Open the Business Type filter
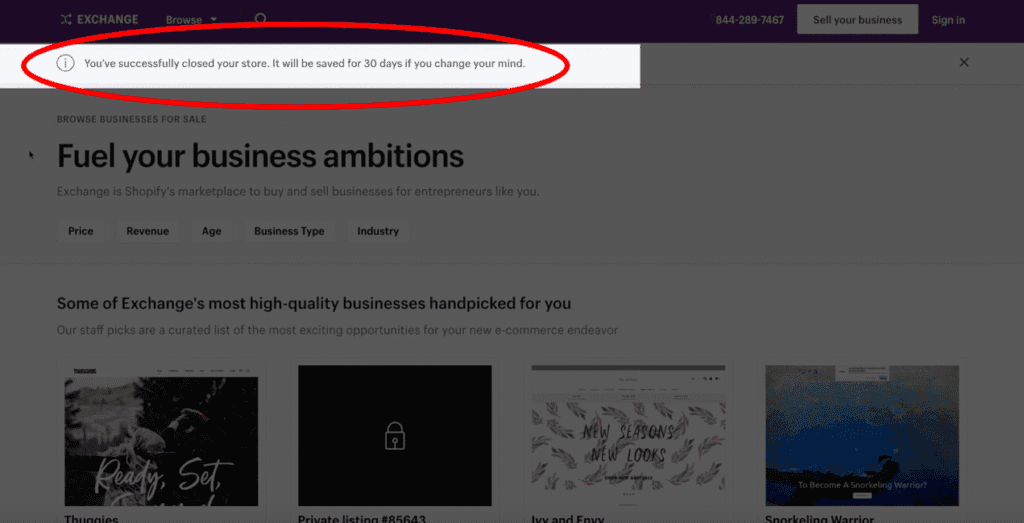This screenshot has height=523, width=1024. point(289,231)
